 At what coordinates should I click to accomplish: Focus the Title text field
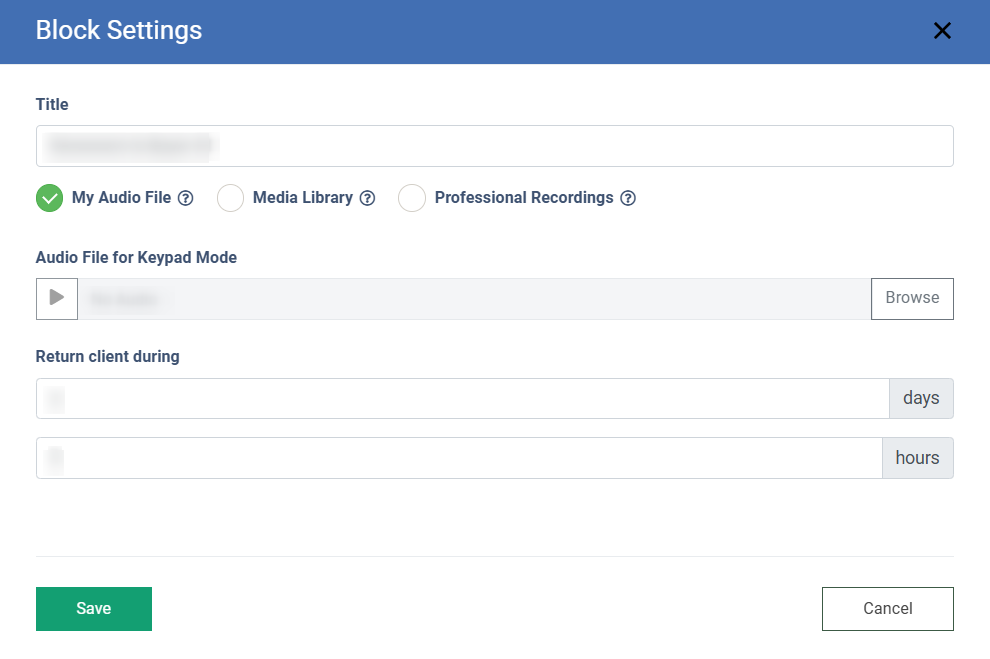point(494,146)
